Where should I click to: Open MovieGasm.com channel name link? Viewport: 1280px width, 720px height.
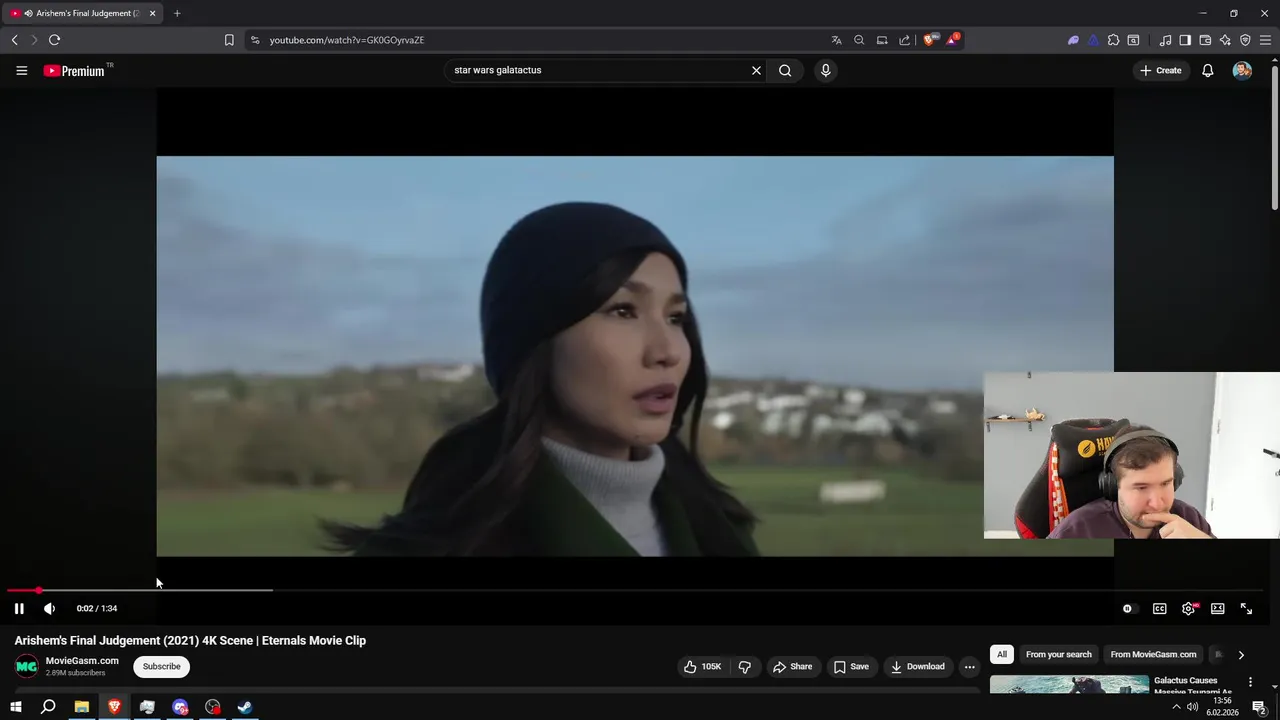(x=82, y=660)
